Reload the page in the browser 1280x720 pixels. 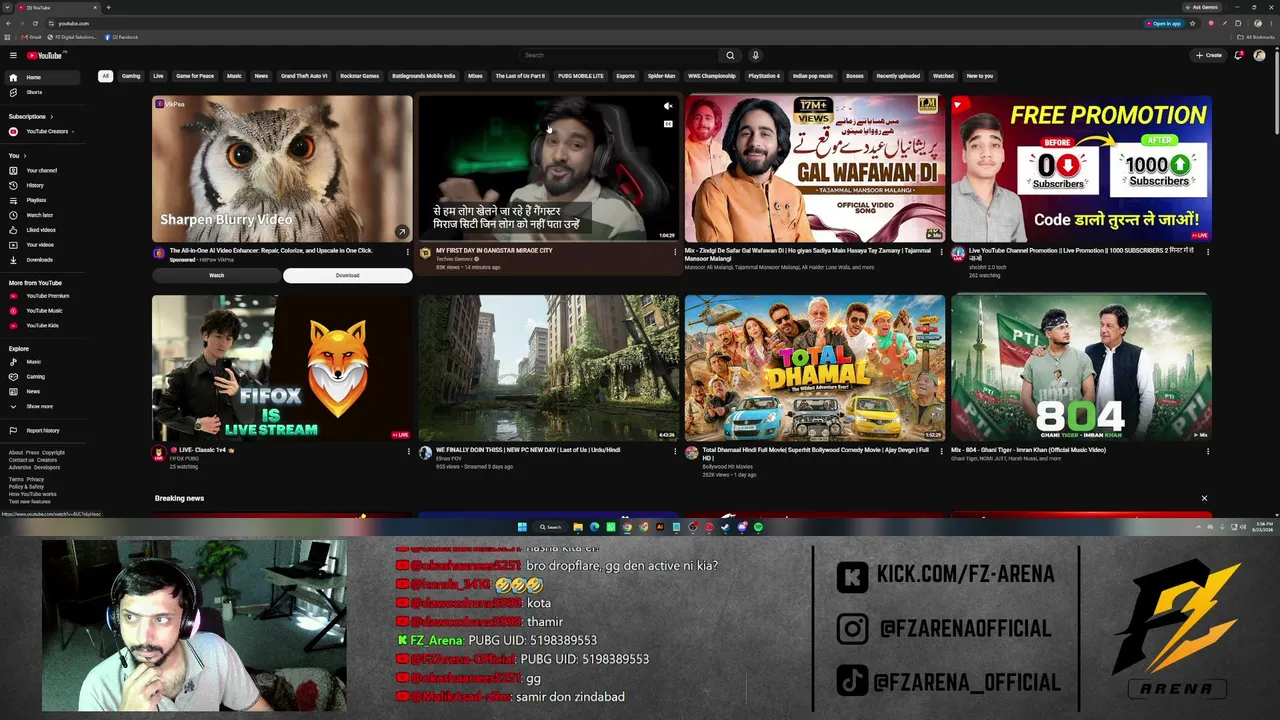point(35,23)
